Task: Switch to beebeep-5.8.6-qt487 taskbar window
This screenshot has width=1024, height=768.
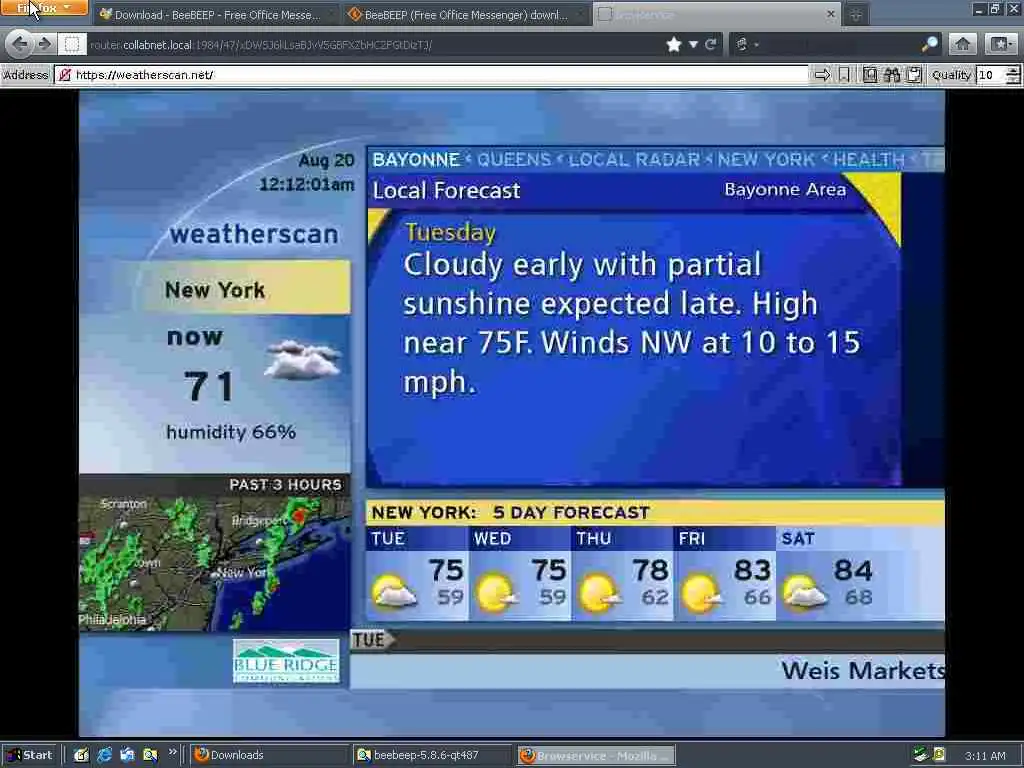Action: point(432,756)
